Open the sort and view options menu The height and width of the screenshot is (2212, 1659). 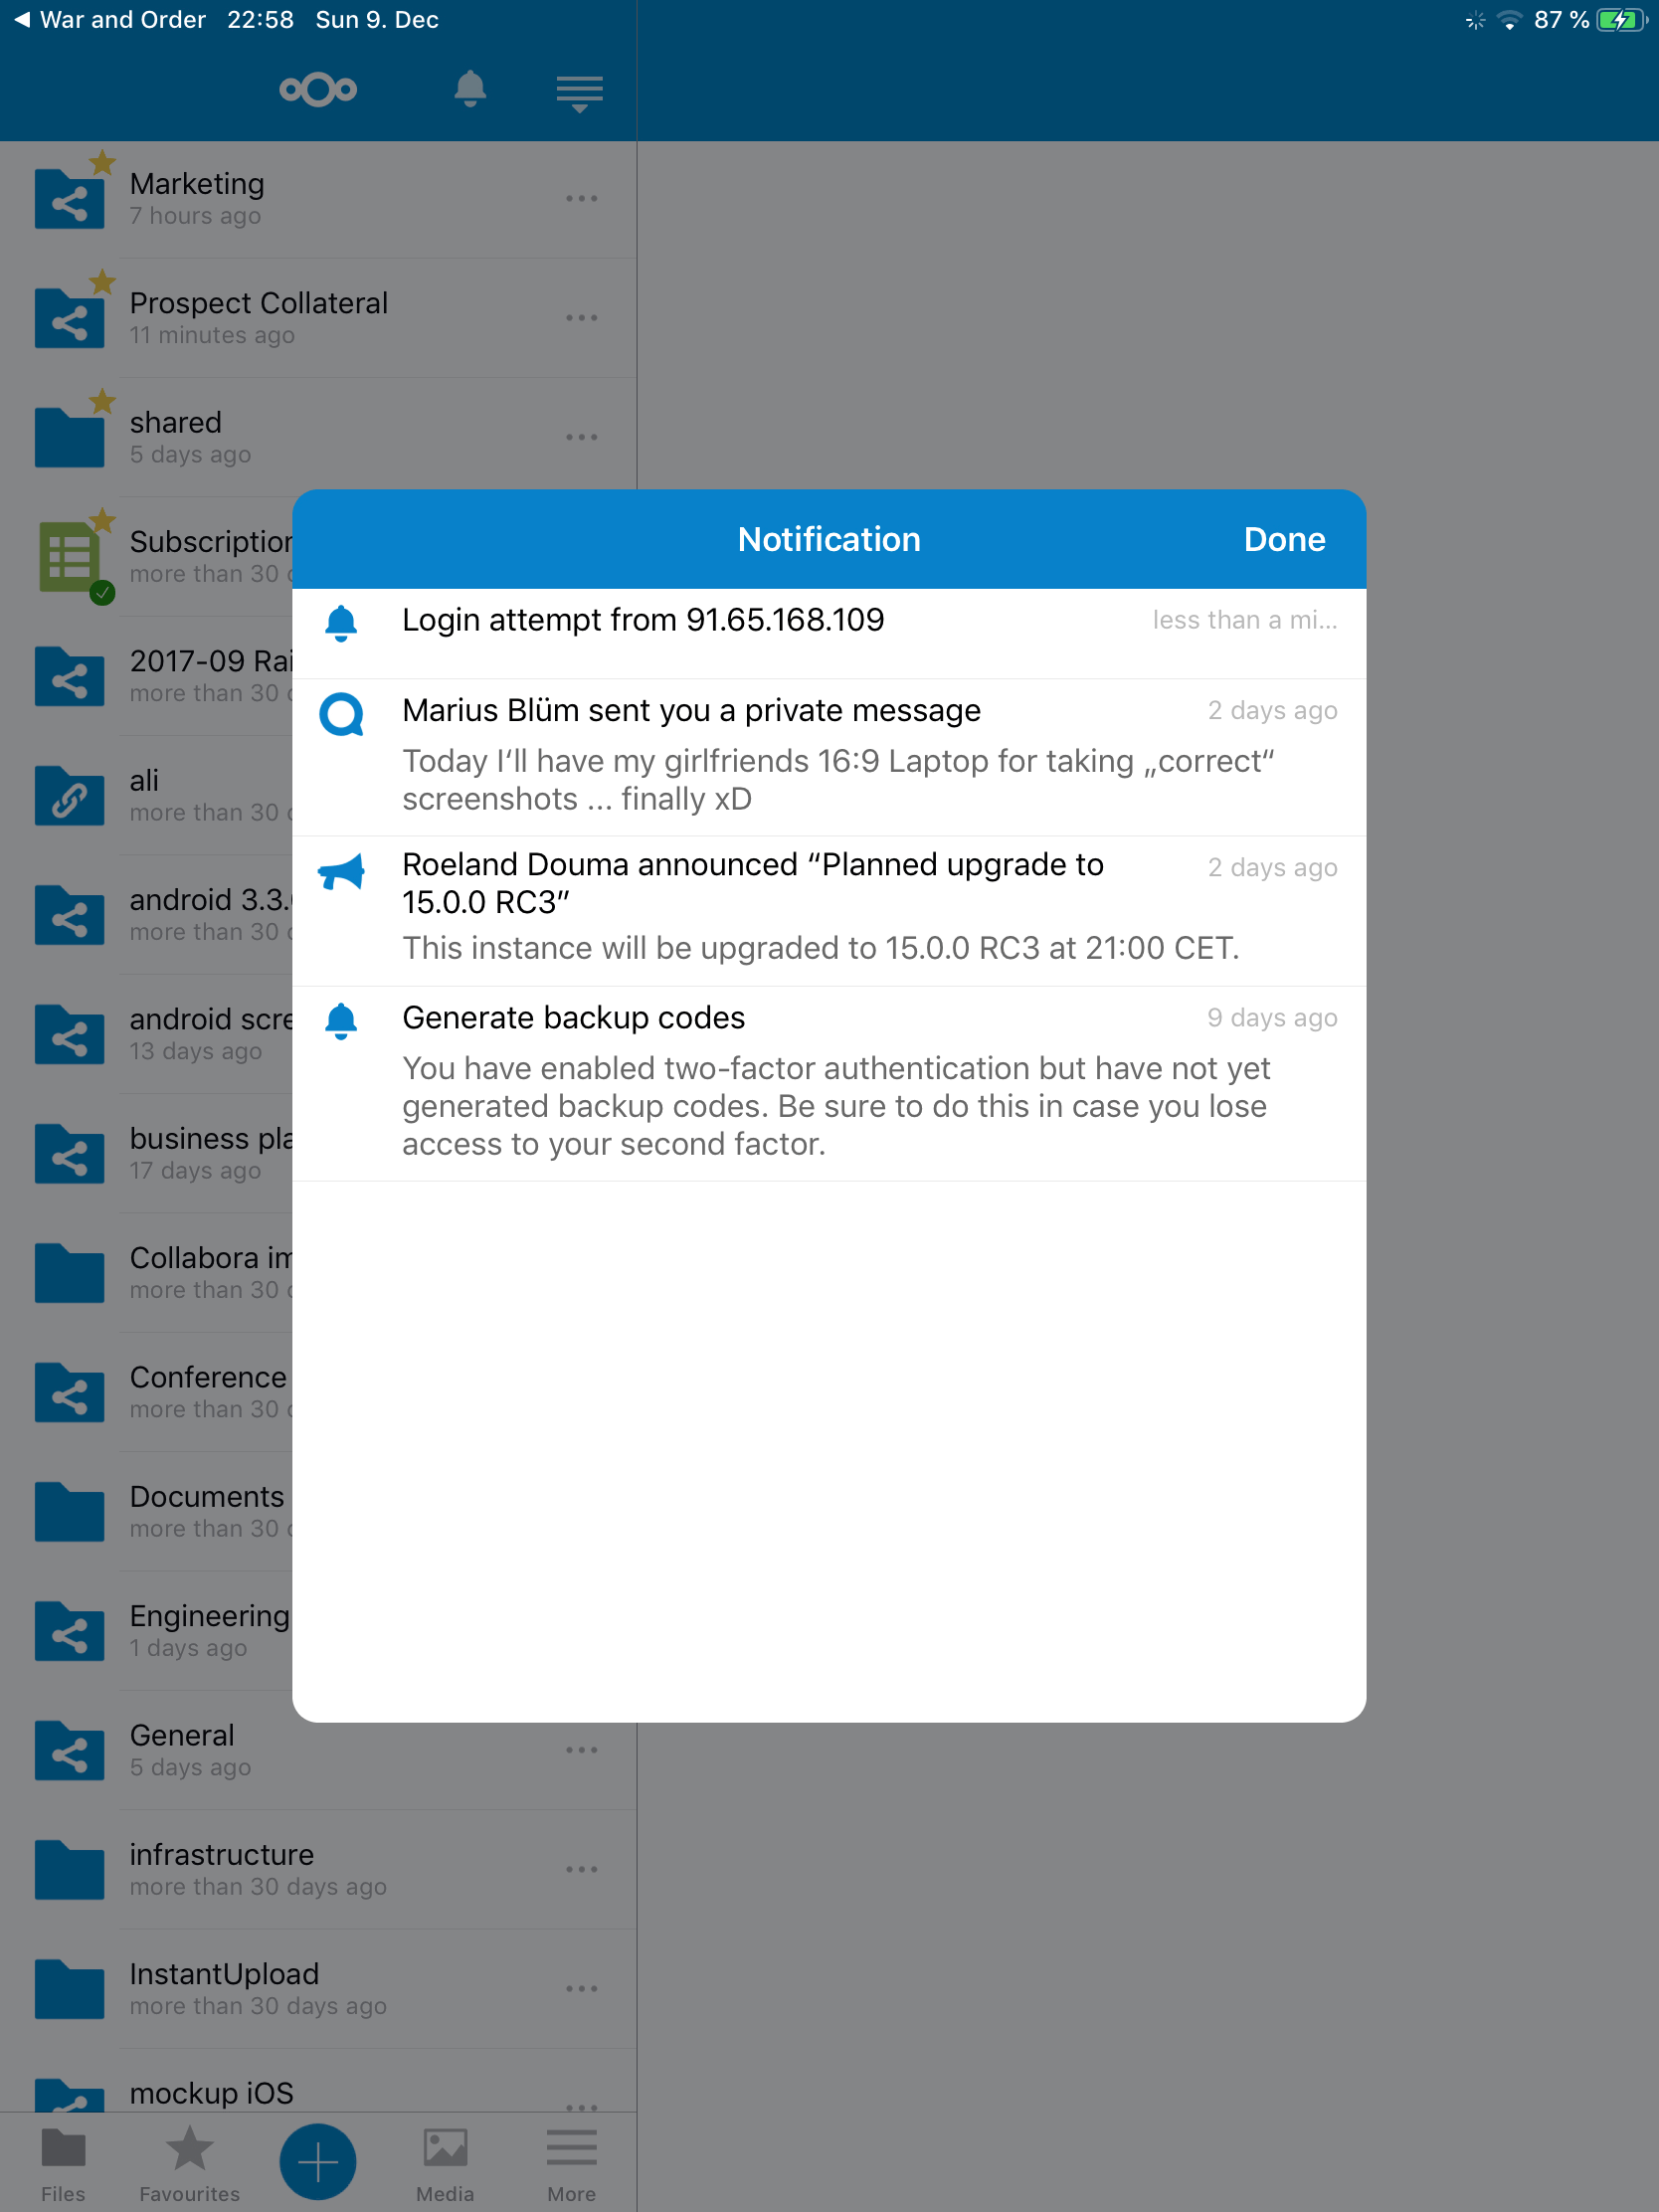tap(579, 93)
